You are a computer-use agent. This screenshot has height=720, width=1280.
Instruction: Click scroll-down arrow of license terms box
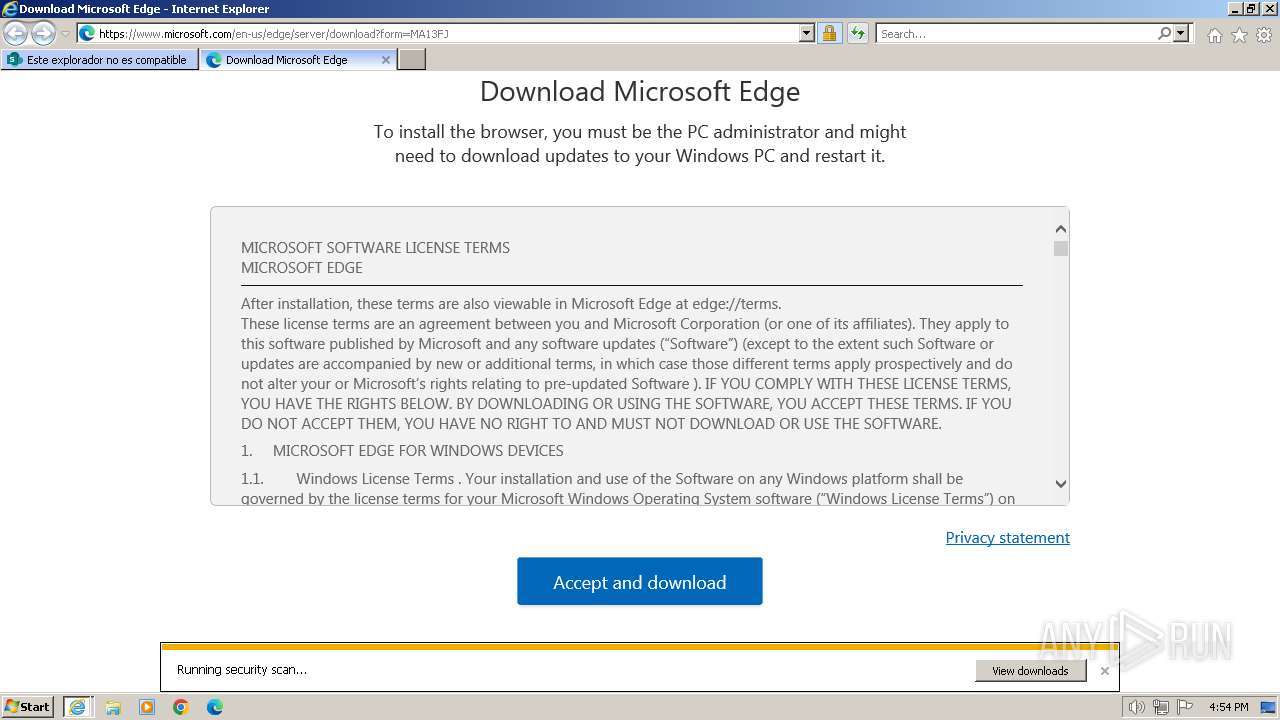point(1061,484)
